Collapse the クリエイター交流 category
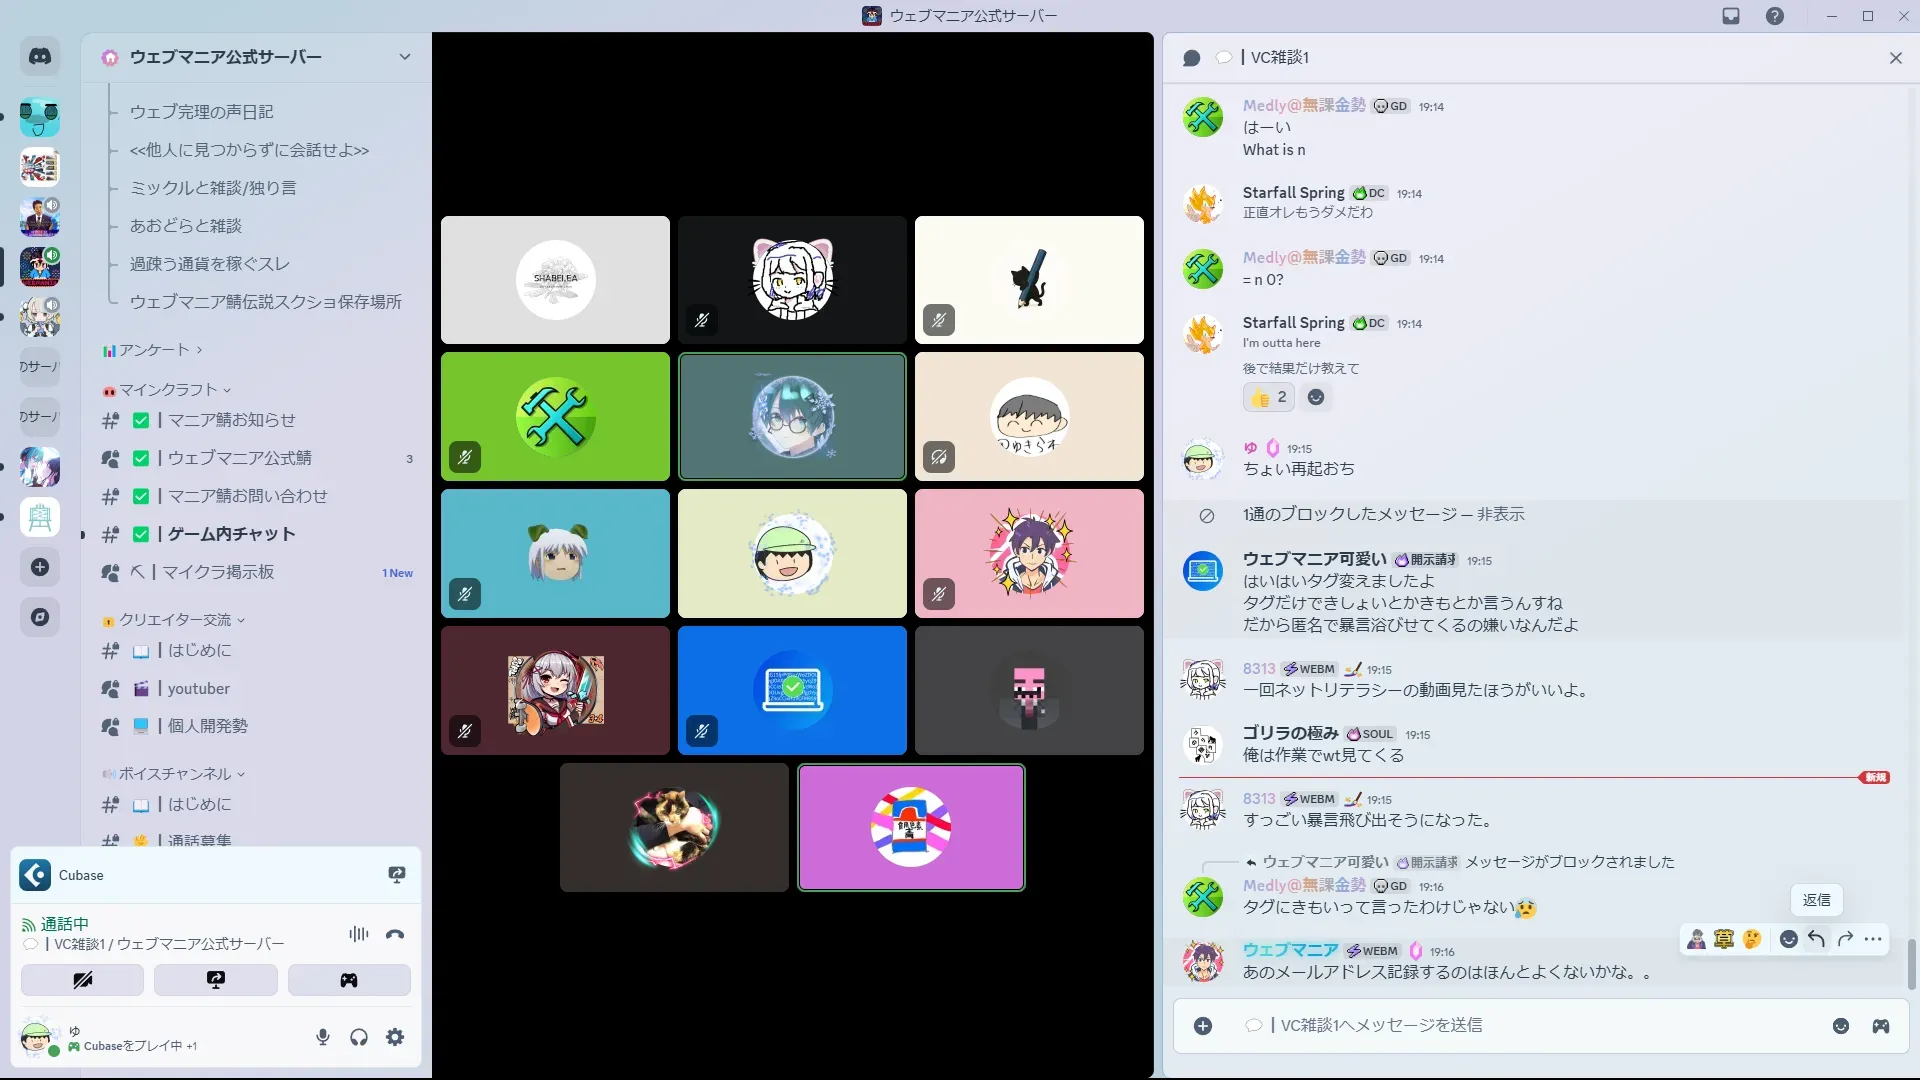This screenshot has height=1080, width=1920. point(175,620)
